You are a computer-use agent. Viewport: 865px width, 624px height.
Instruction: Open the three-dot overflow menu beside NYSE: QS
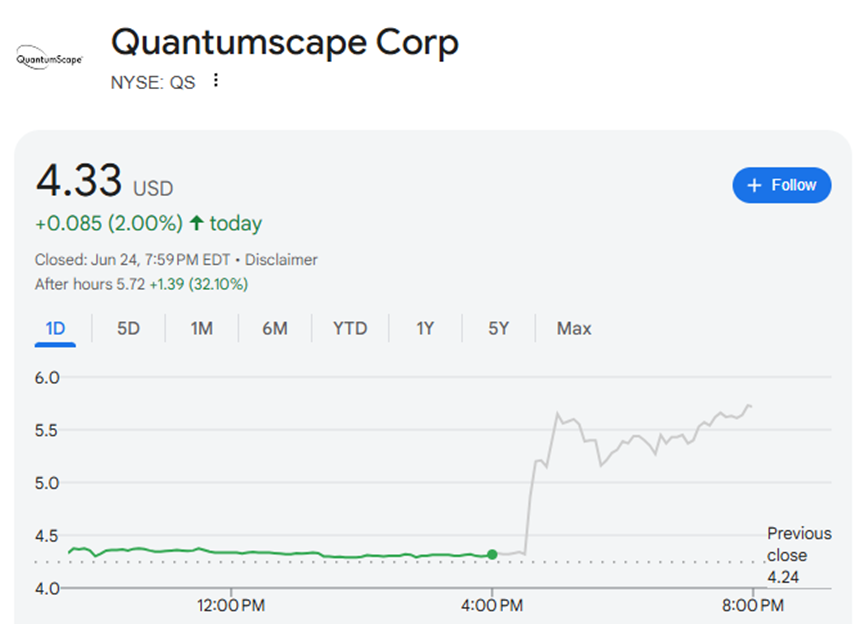216,81
